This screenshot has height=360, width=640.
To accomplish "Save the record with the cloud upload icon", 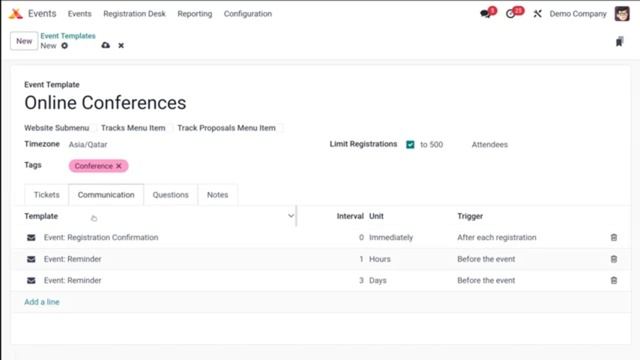I will point(105,45).
